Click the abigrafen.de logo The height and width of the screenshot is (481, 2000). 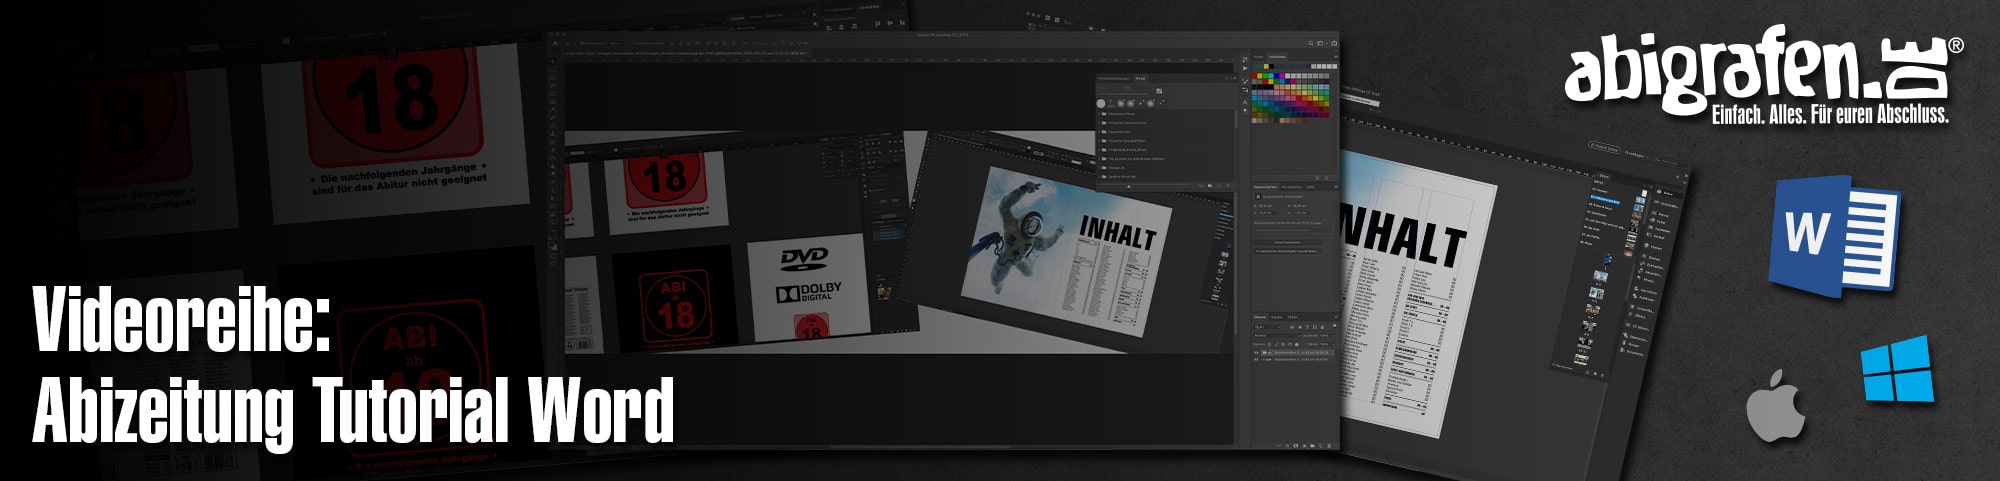point(1763,75)
